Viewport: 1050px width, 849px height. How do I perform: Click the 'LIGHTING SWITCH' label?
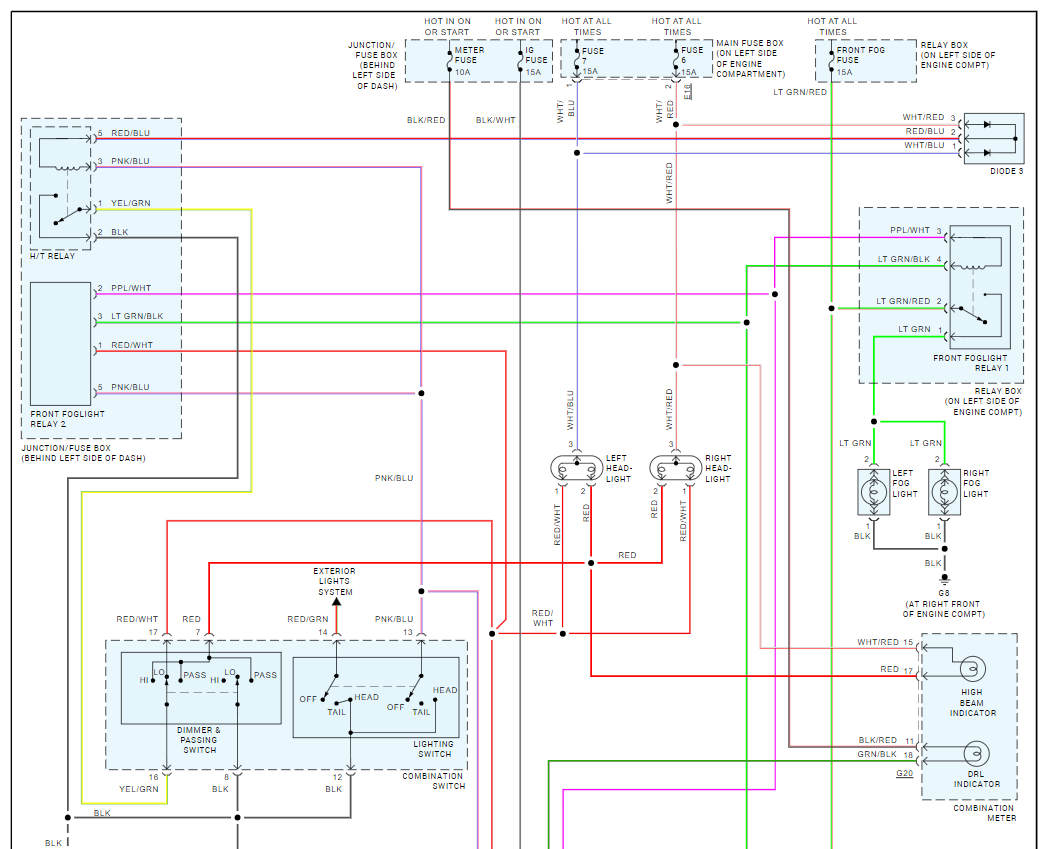[x=433, y=749]
